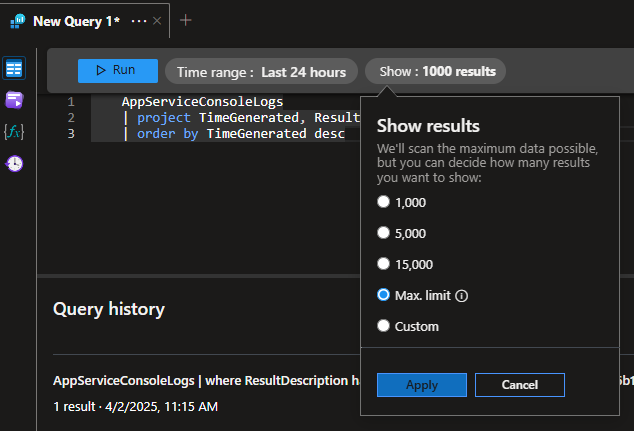
Task: Open the Tables sidebar panel
Action: click(x=14, y=68)
